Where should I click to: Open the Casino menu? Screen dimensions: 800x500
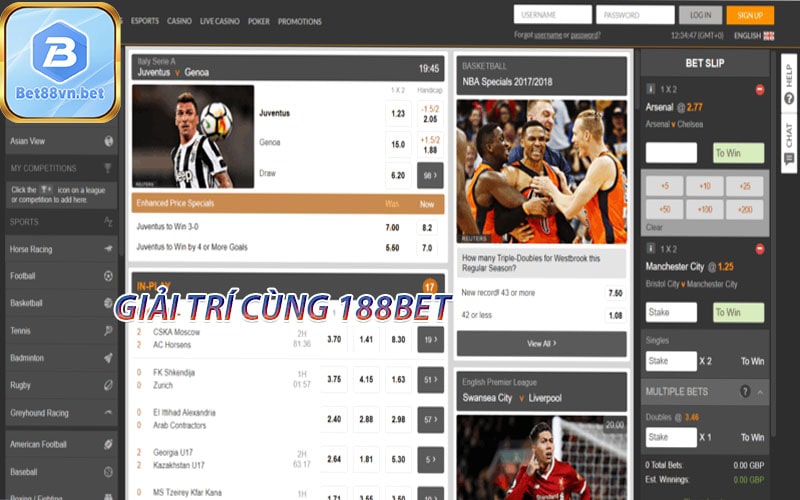tap(179, 21)
